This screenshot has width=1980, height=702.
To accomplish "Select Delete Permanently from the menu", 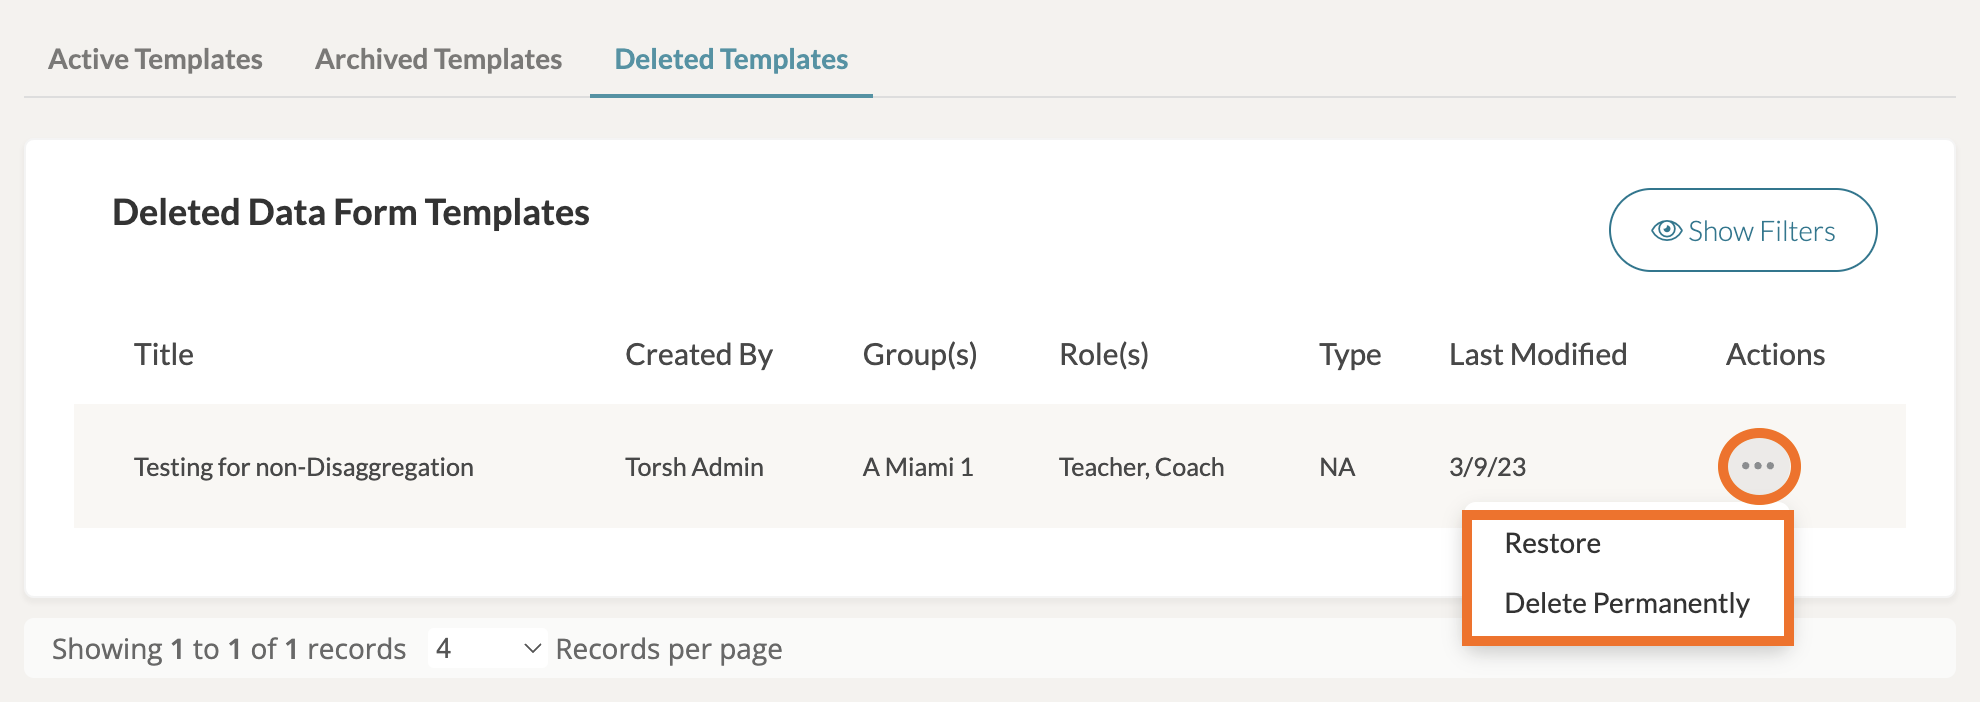I will tap(1626, 603).
